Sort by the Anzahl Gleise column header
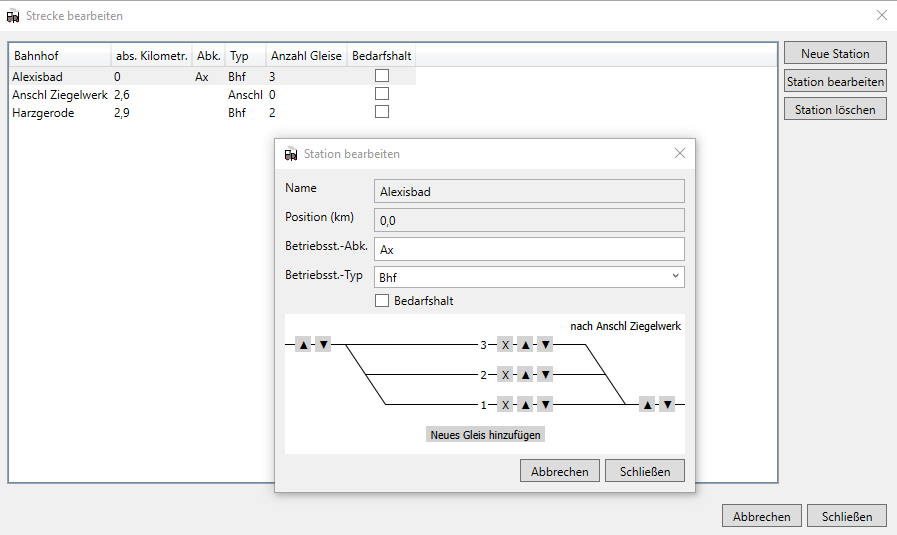Image resolution: width=897 pixels, height=535 pixels. [x=307, y=56]
